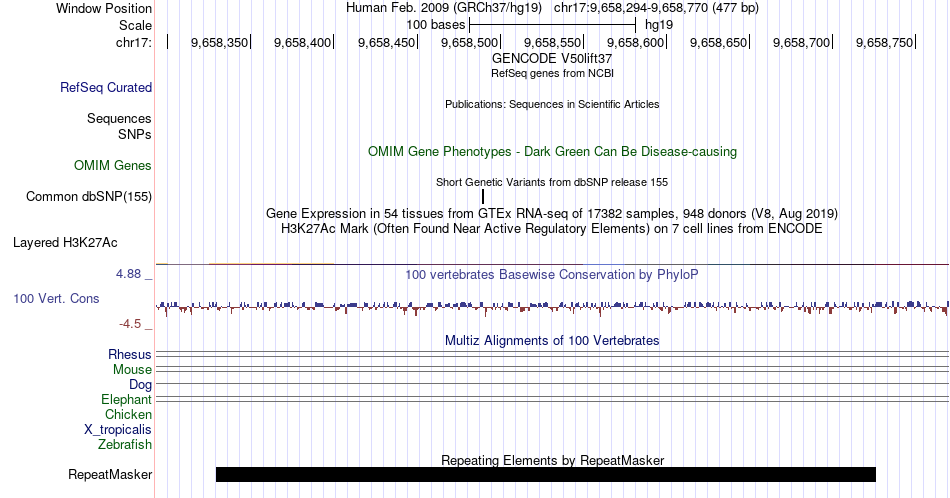
Task: Click the Layered H3K27Ac track label
Action: [65, 242]
